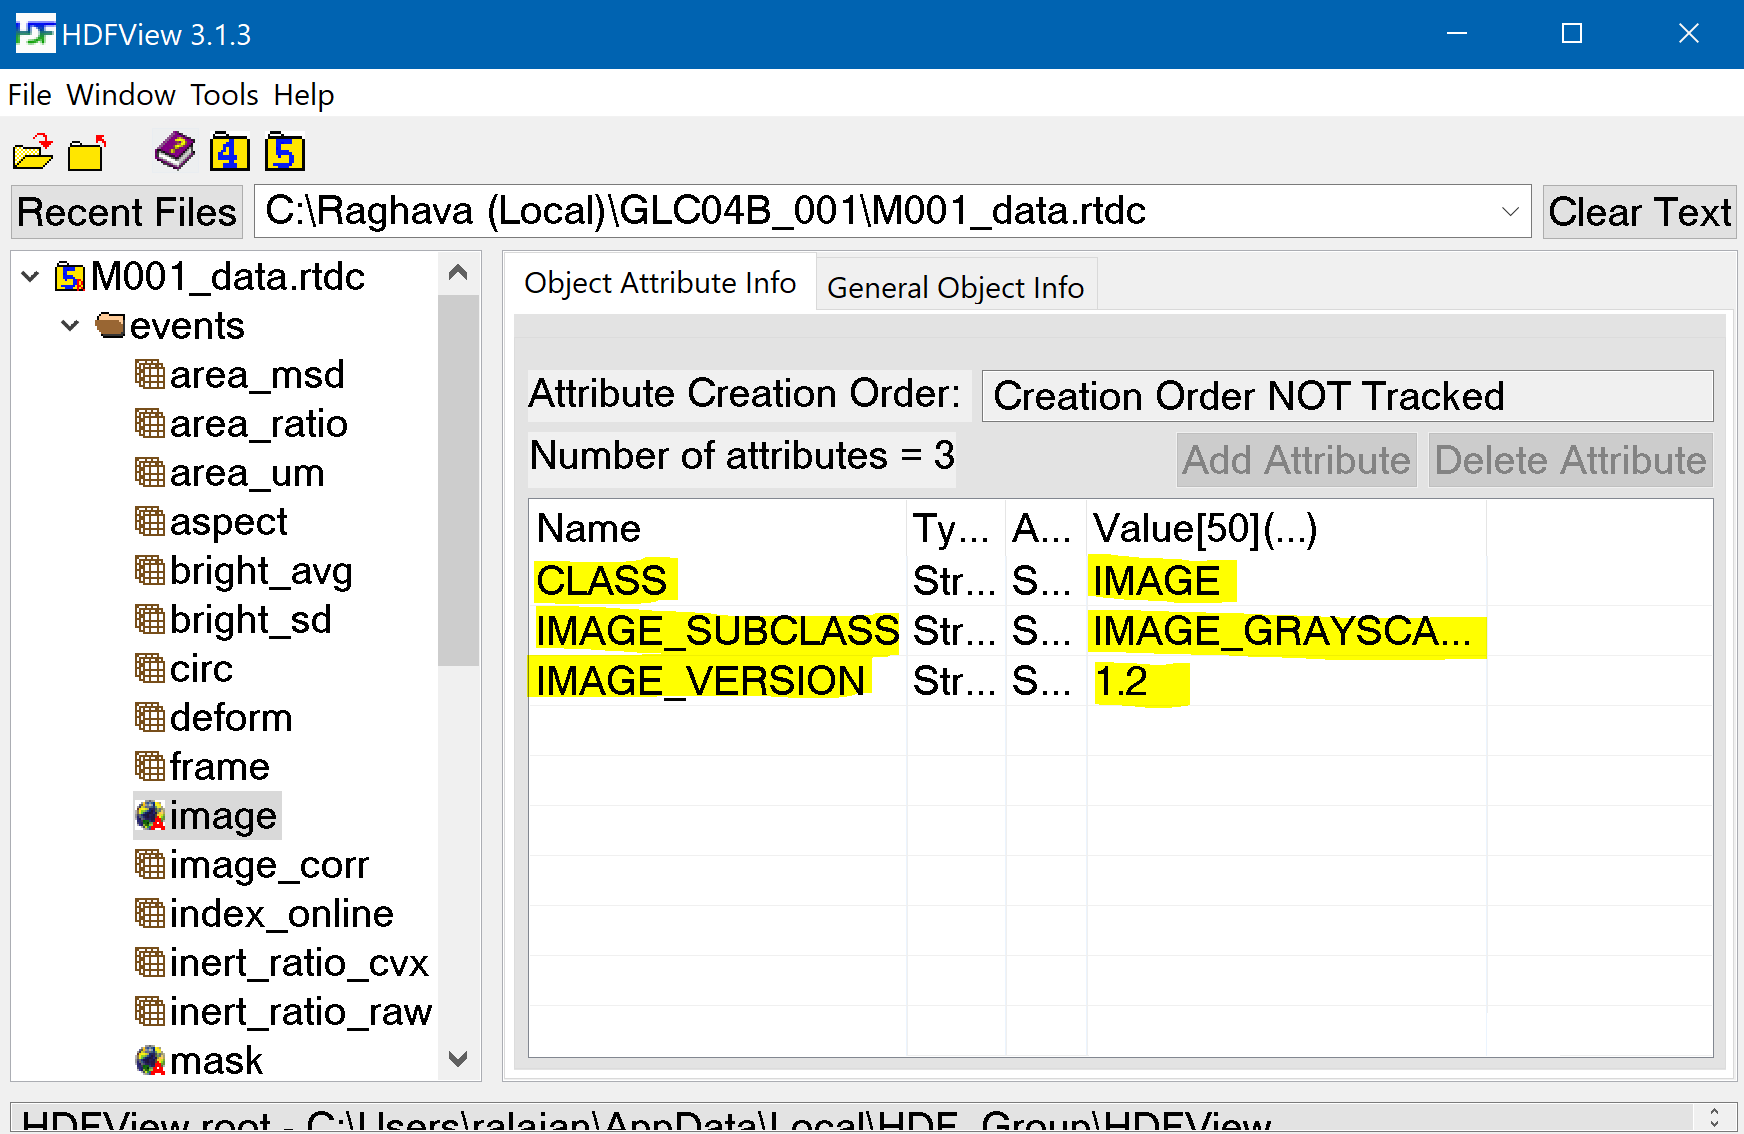This screenshot has height=1134, width=1744.
Task: Open the recent files path dropdown
Action: (x=1508, y=211)
